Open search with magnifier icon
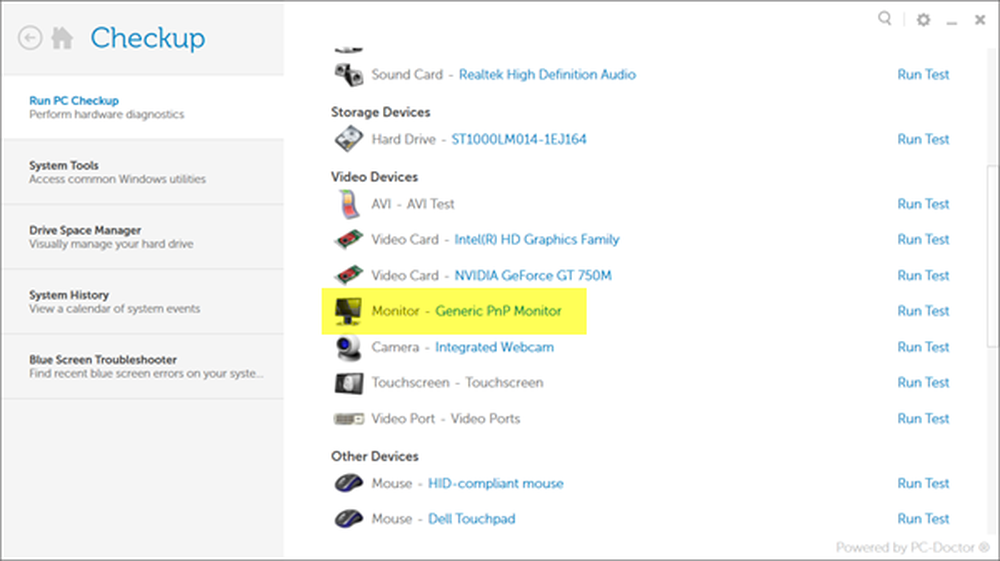The height and width of the screenshot is (561, 1000). (885, 19)
